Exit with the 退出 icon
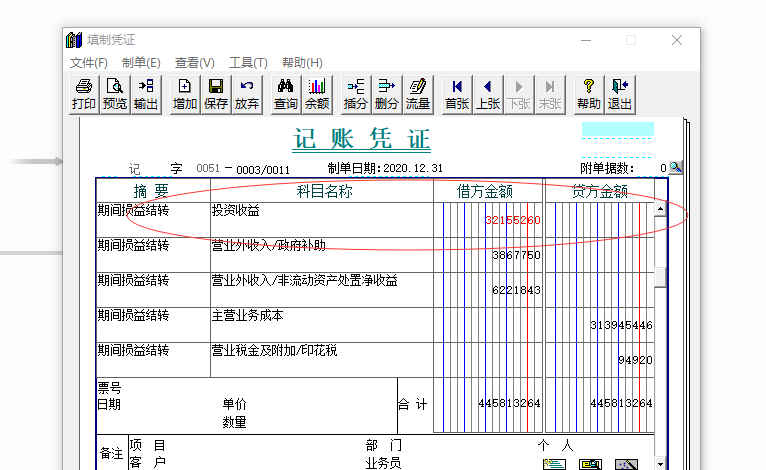766x470 pixels. pyautogui.click(x=620, y=94)
